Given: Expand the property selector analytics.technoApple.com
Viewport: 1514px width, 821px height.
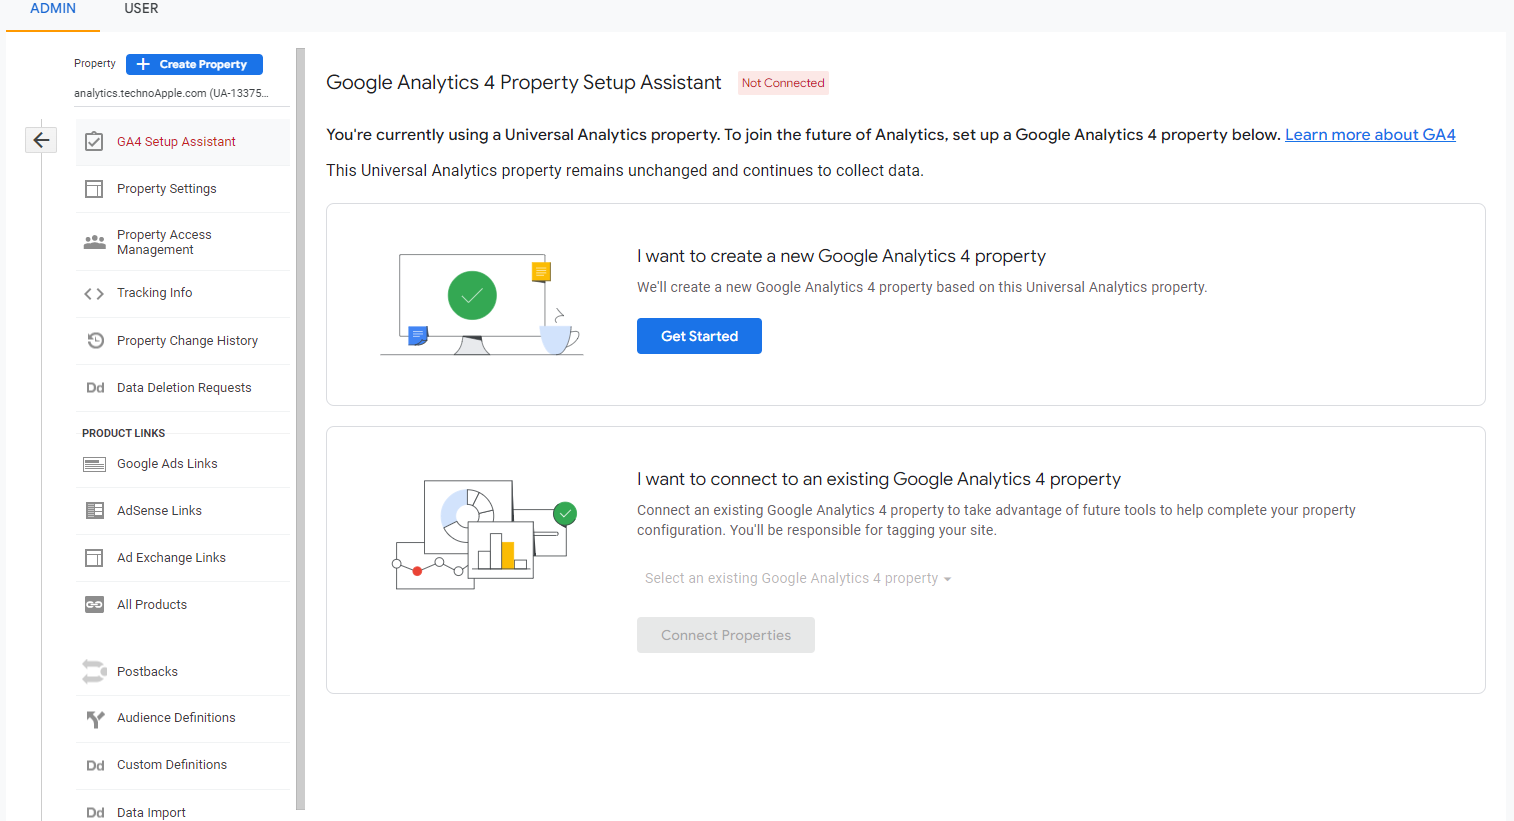Looking at the screenshot, I should [x=170, y=93].
